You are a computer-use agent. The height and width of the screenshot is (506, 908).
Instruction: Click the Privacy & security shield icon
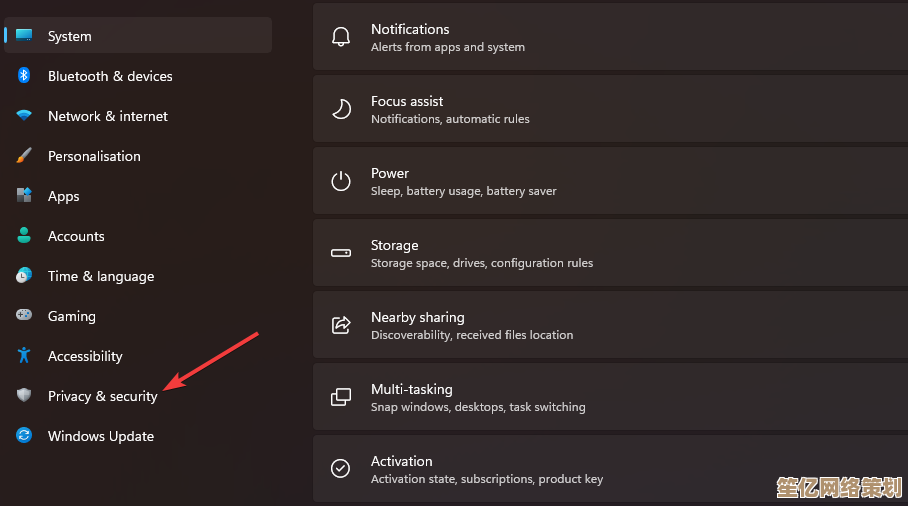click(x=24, y=395)
